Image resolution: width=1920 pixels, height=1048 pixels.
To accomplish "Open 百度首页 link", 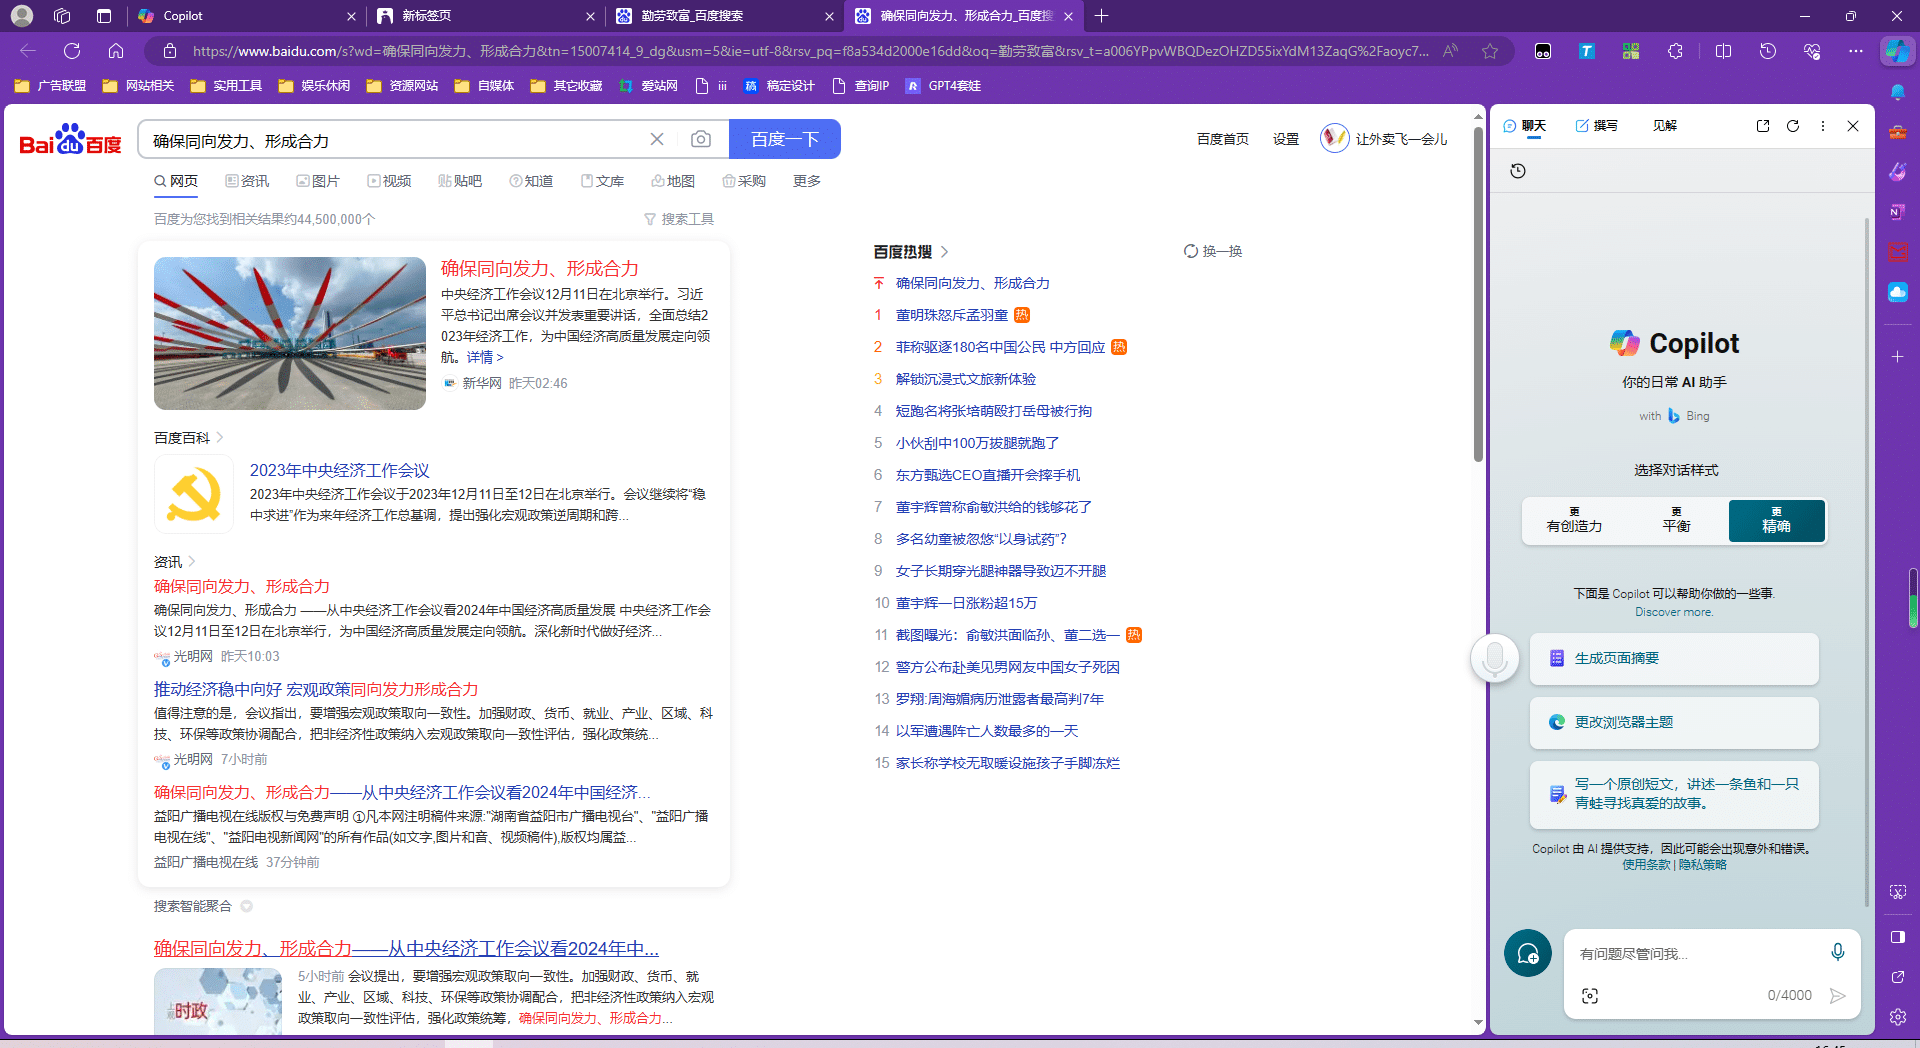I will tap(1223, 139).
